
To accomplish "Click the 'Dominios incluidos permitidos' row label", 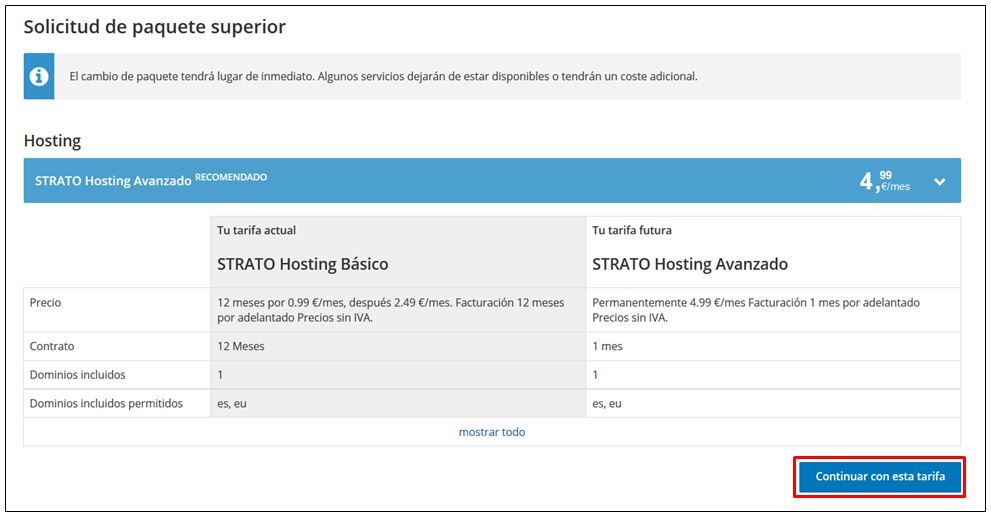I will [x=106, y=404].
